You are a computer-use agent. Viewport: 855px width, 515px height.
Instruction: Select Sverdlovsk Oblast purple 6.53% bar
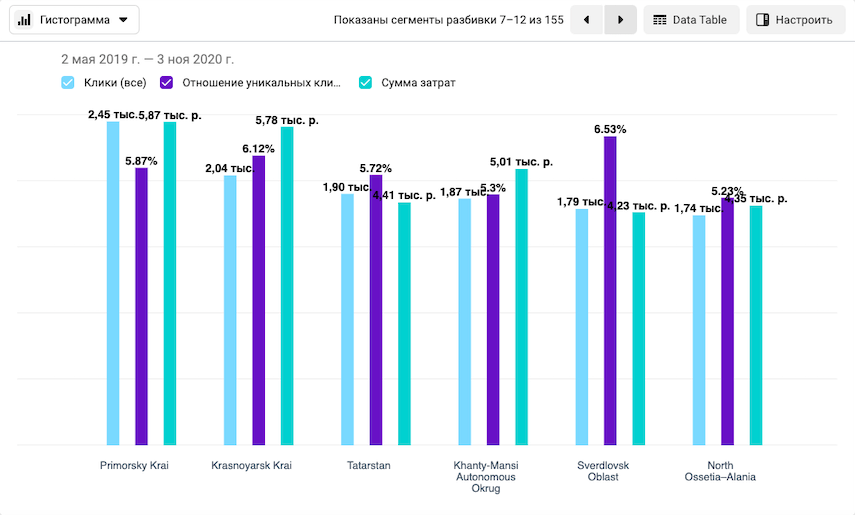[610, 291]
